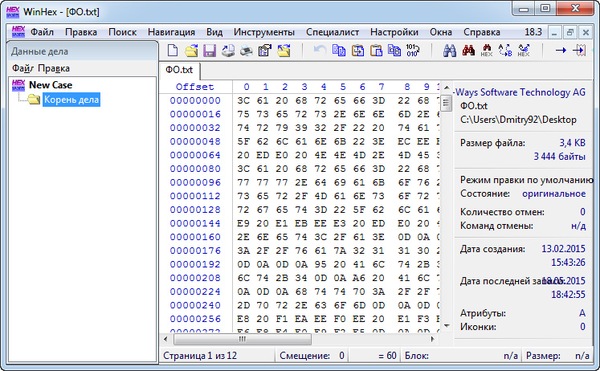
Task: Click the horizontal scrollbar left arrow
Action: click(166, 339)
